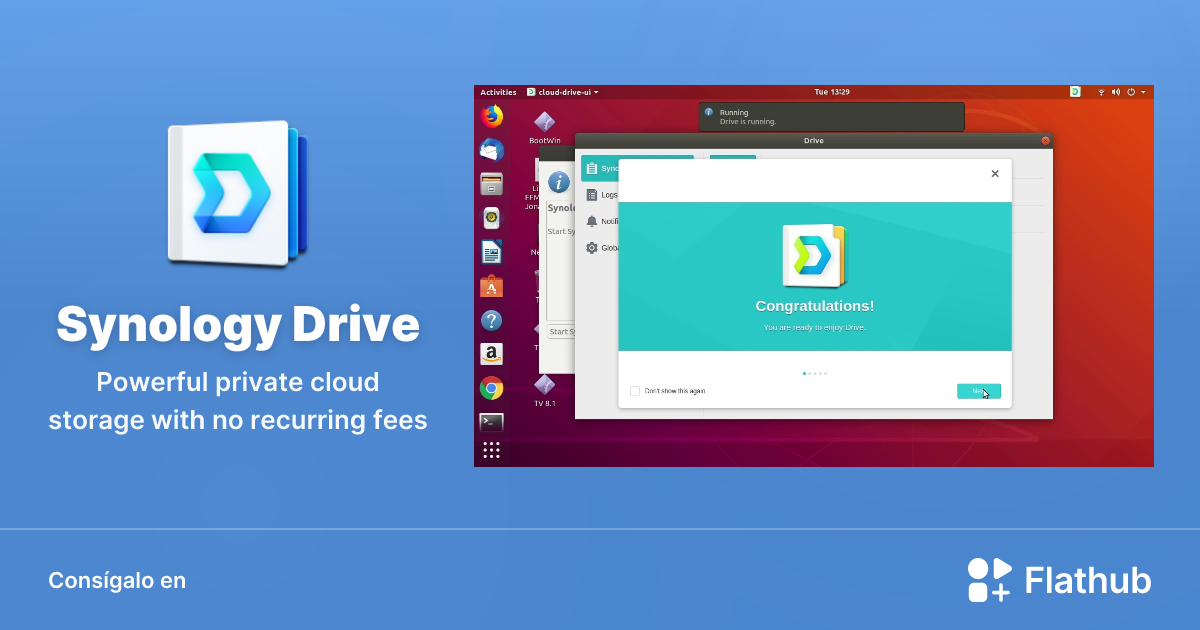Toggle system volume via the speaker icon

[1115, 91]
